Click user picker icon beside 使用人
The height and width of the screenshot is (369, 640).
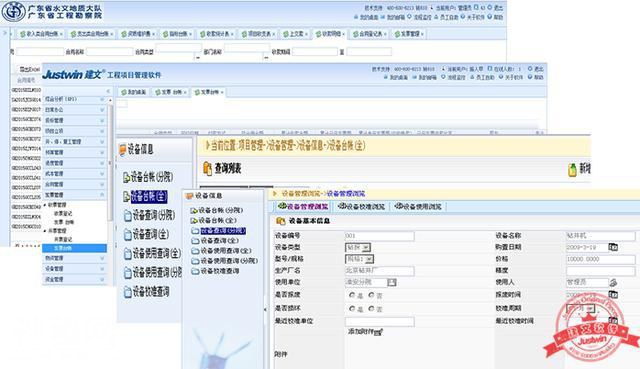pyautogui.click(x=613, y=282)
